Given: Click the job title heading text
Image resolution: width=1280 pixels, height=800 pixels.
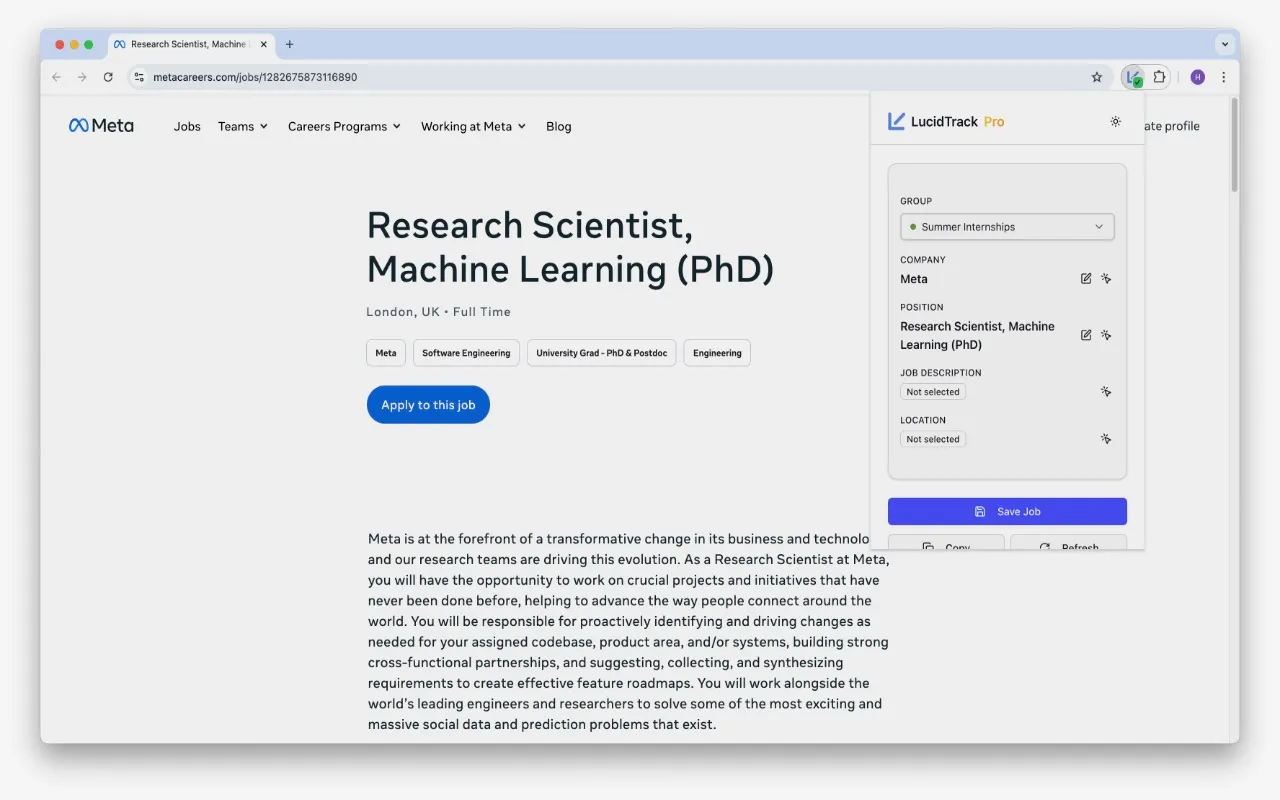Looking at the screenshot, I should [x=570, y=247].
